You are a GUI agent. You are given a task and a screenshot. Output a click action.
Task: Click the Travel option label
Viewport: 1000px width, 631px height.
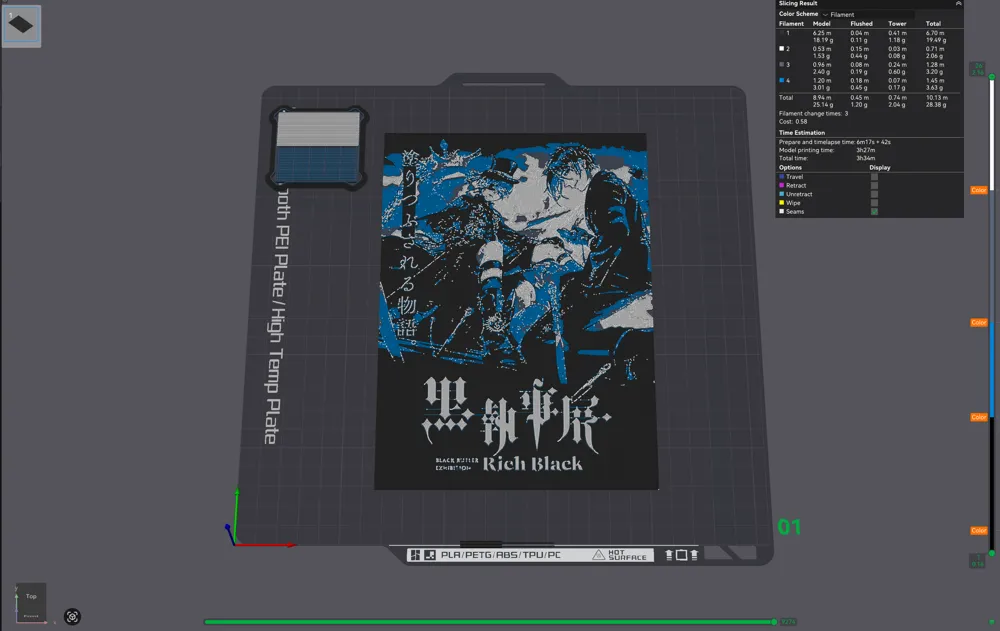point(794,177)
